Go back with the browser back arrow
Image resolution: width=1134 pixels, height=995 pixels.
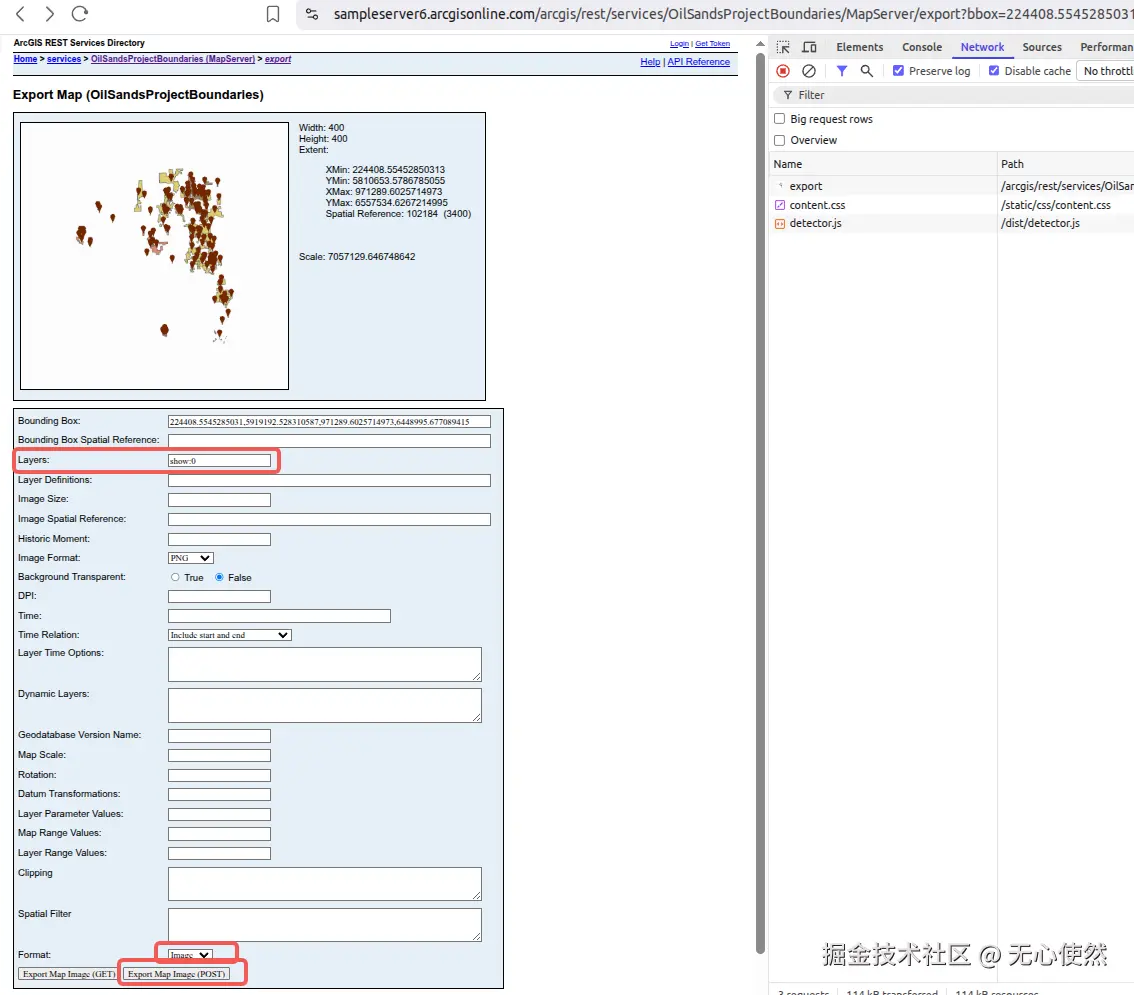[20, 14]
